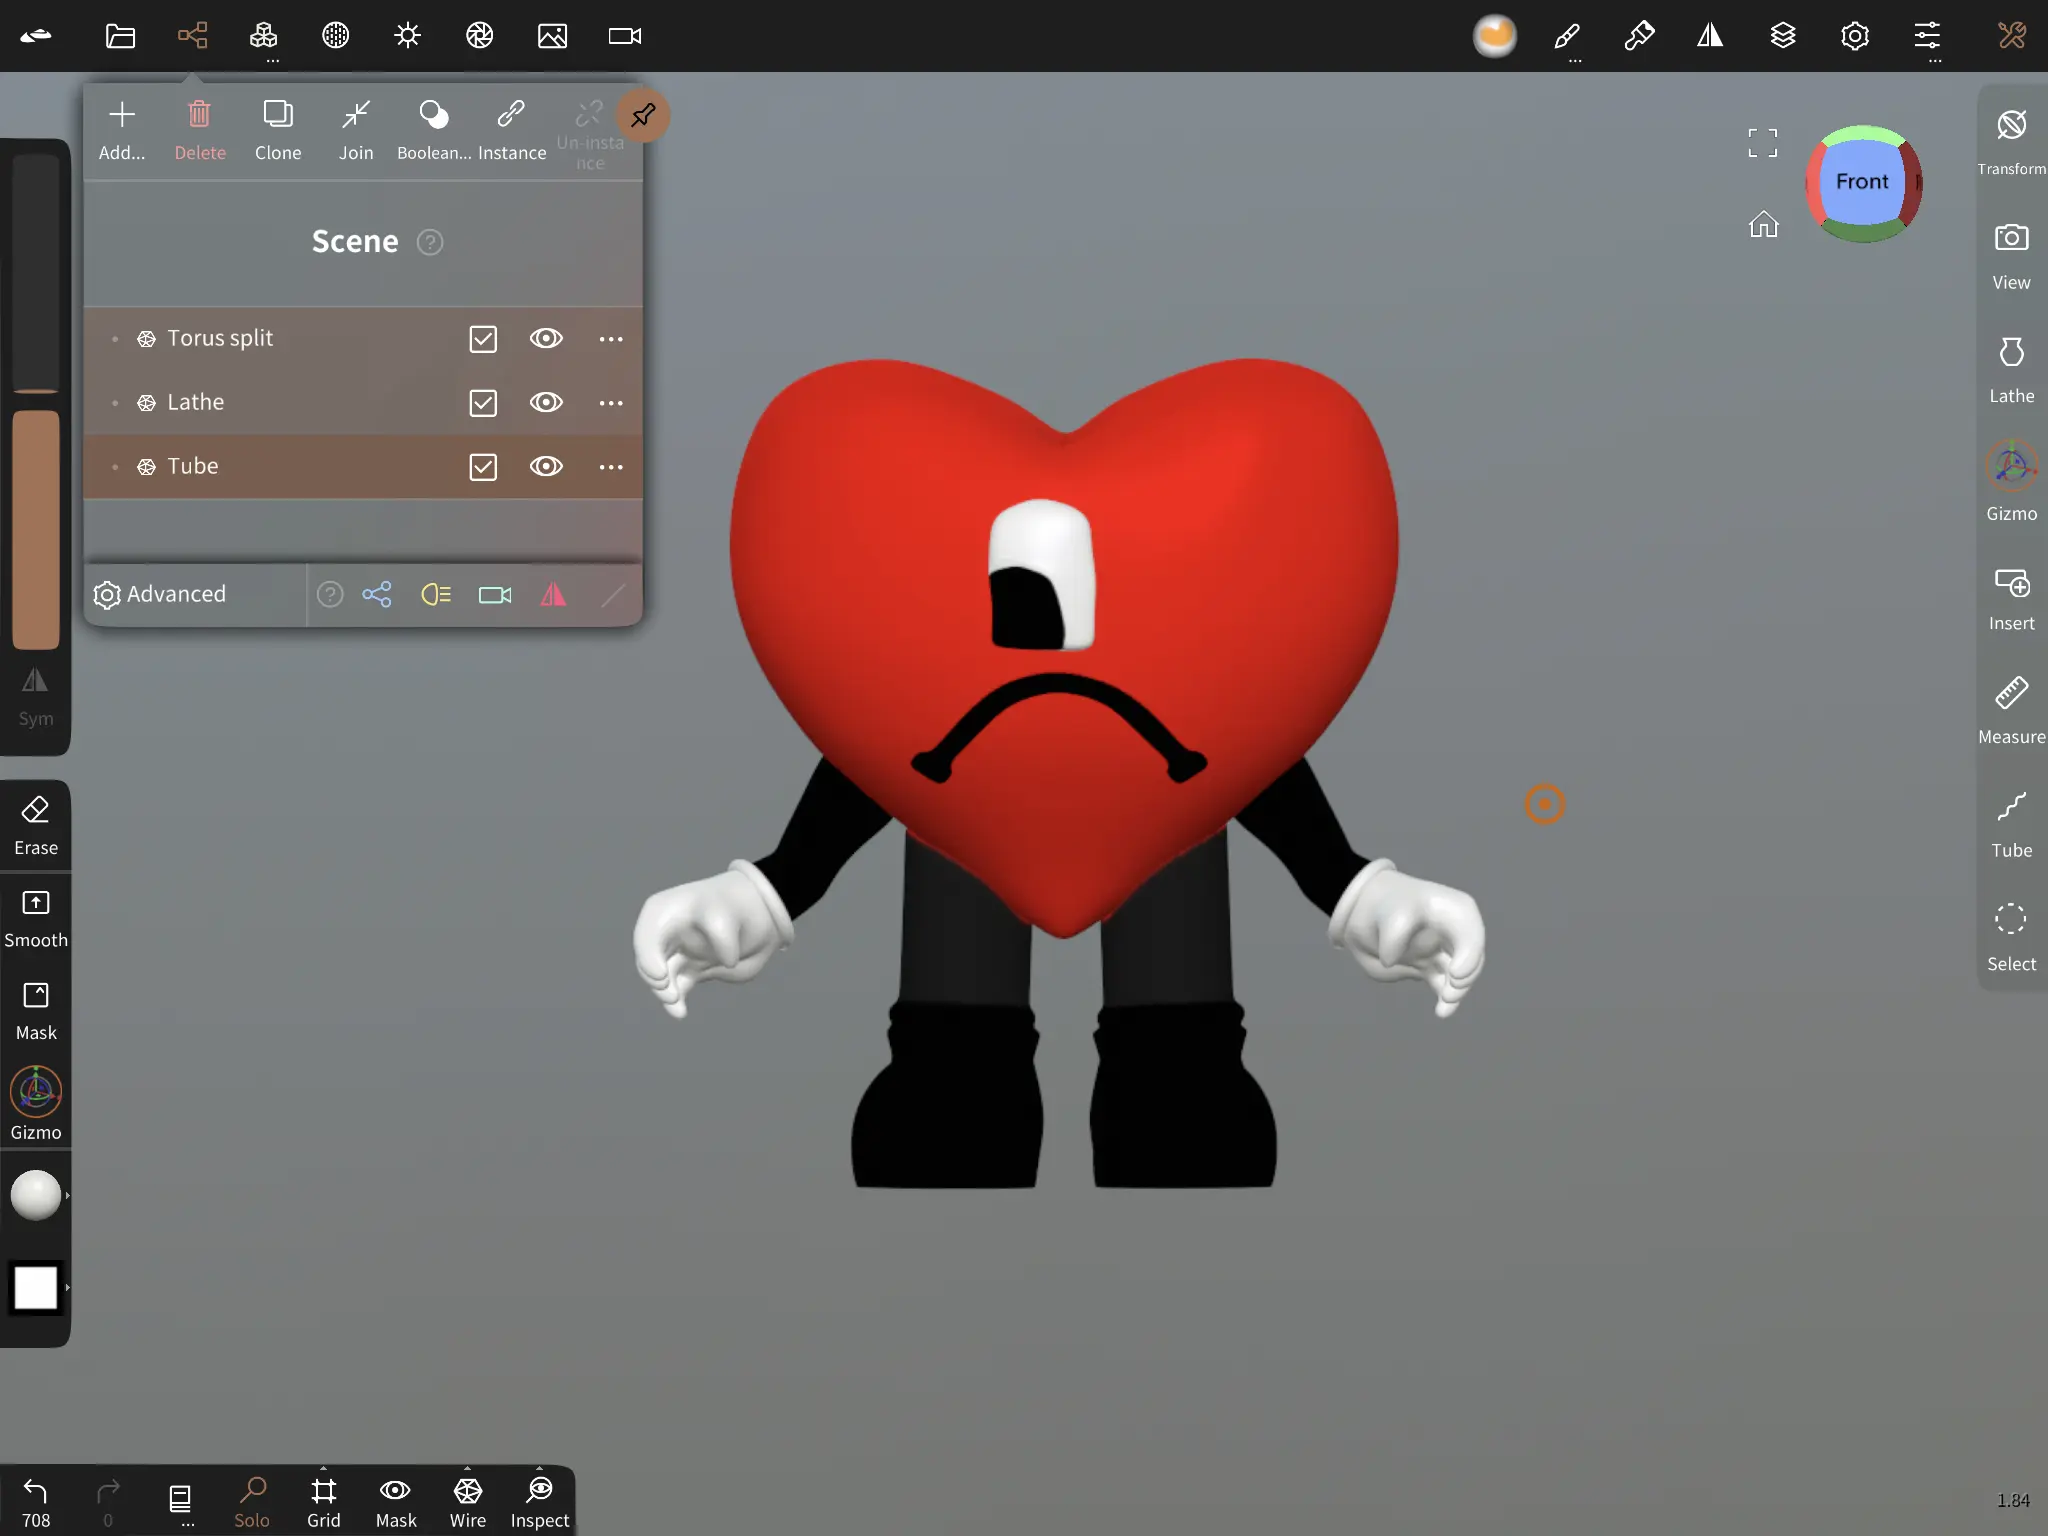The width and height of the screenshot is (2048, 1536).
Task: Open the layers stack menu
Action: [x=1783, y=36]
